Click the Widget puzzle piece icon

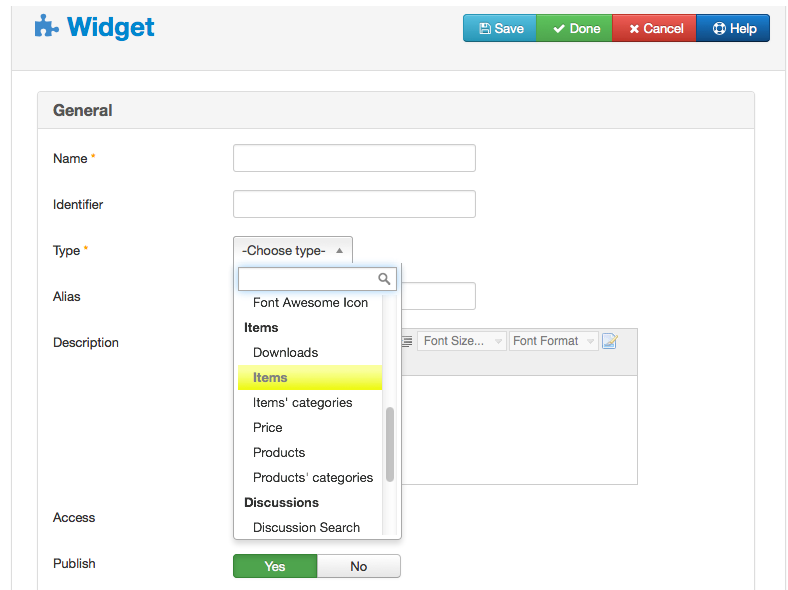click(x=46, y=26)
